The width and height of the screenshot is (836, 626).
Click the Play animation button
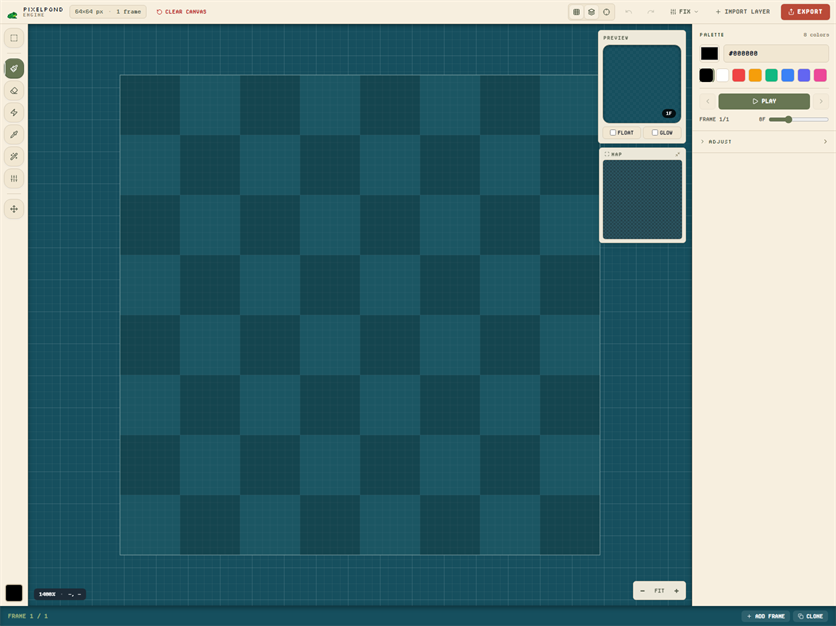(764, 101)
